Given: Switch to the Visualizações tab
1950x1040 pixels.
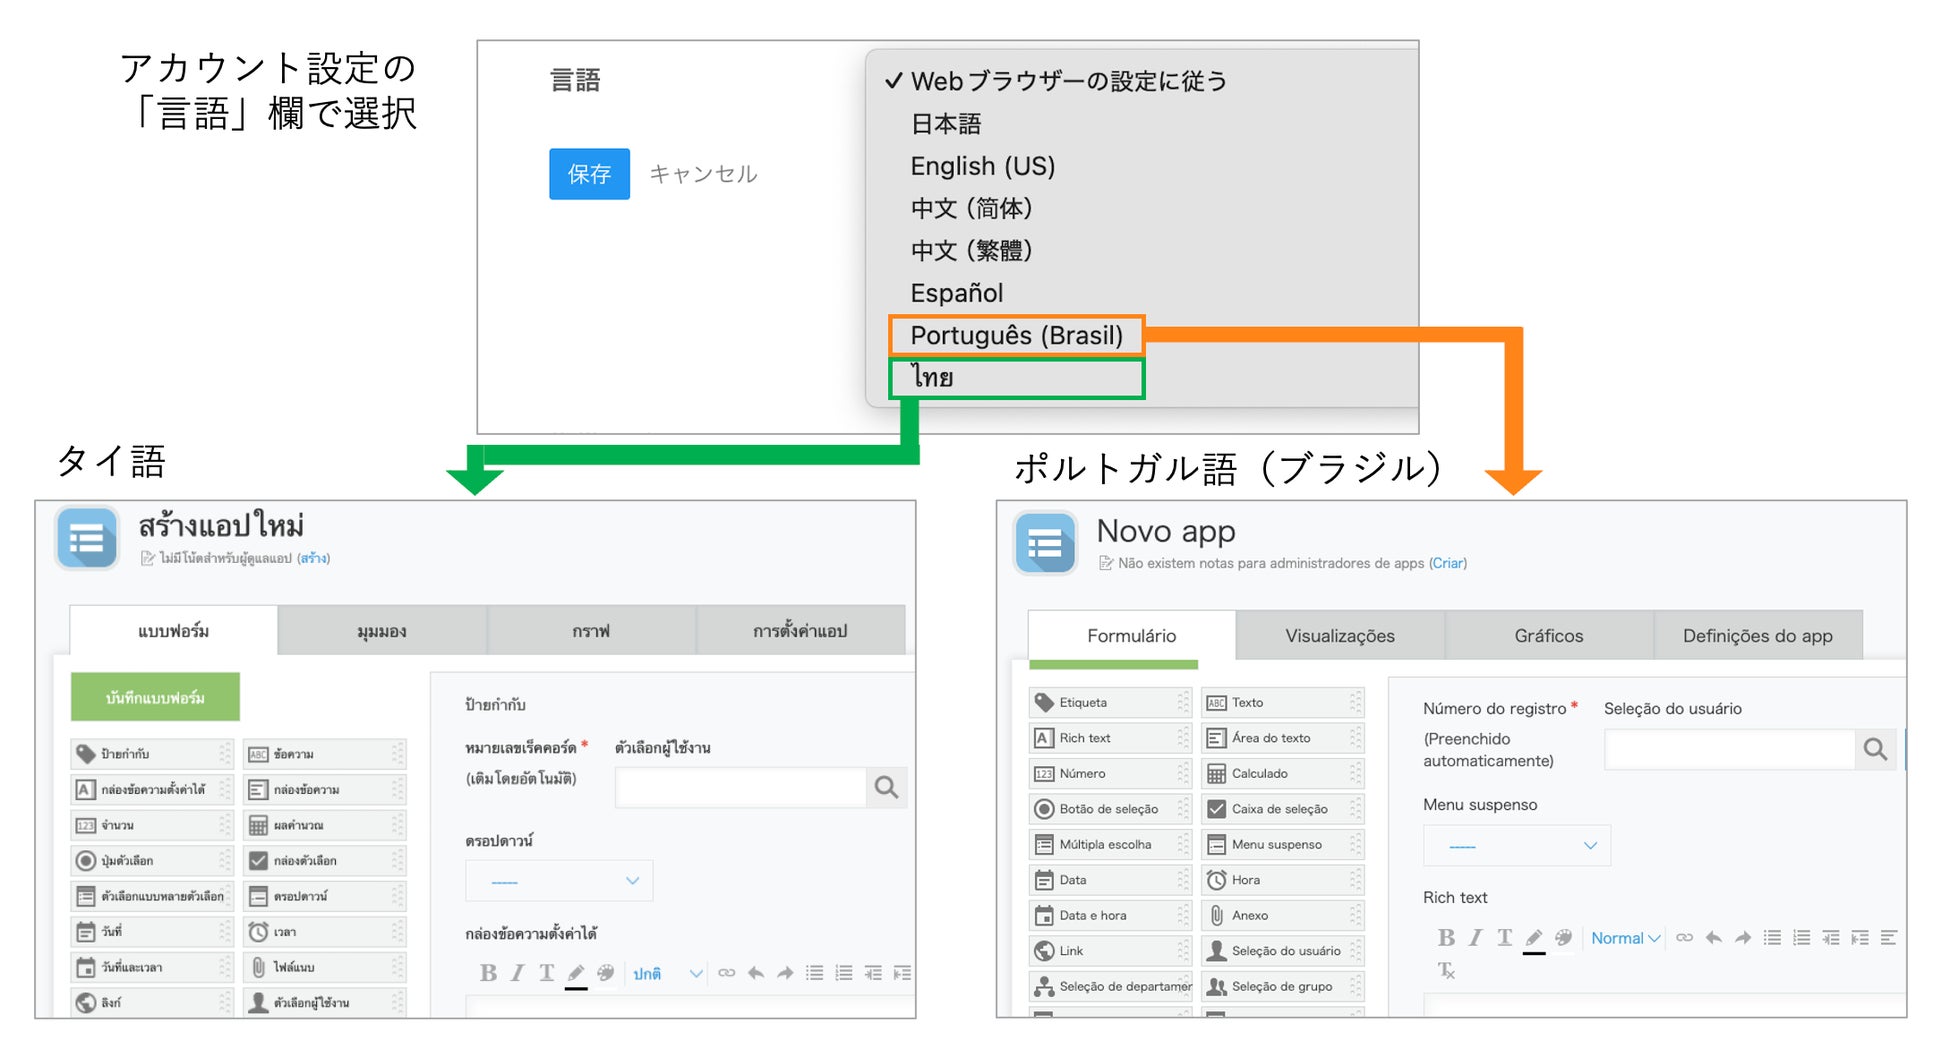Looking at the screenshot, I should [x=1340, y=636].
